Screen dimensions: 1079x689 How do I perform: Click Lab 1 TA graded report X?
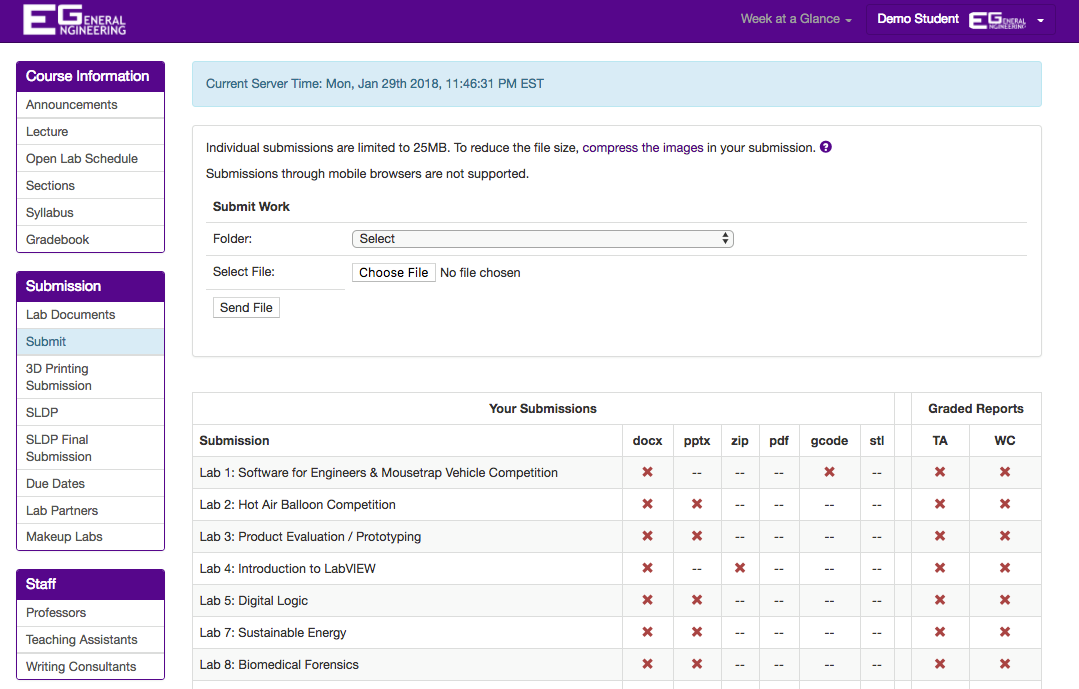coord(940,472)
